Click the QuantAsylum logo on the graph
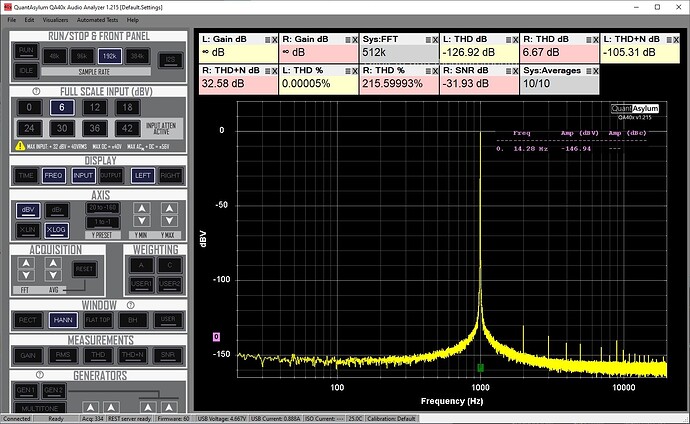Screen dimensions: 690x424 coord(635,108)
